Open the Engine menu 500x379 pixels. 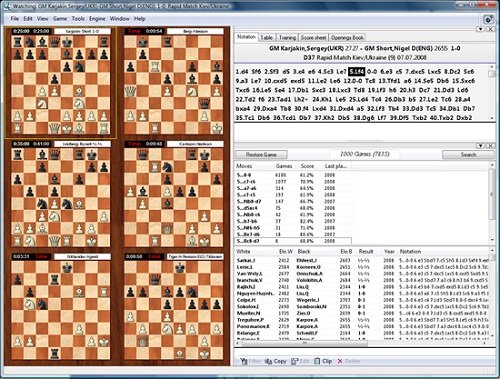pyautogui.click(x=97, y=19)
